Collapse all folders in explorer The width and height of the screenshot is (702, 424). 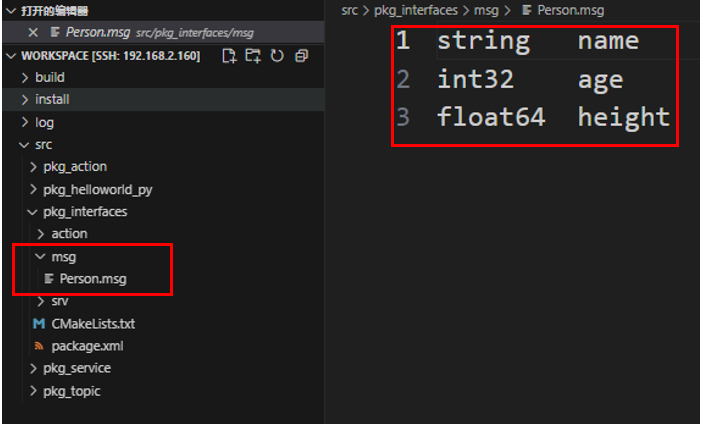pyautogui.click(x=301, y=55)
